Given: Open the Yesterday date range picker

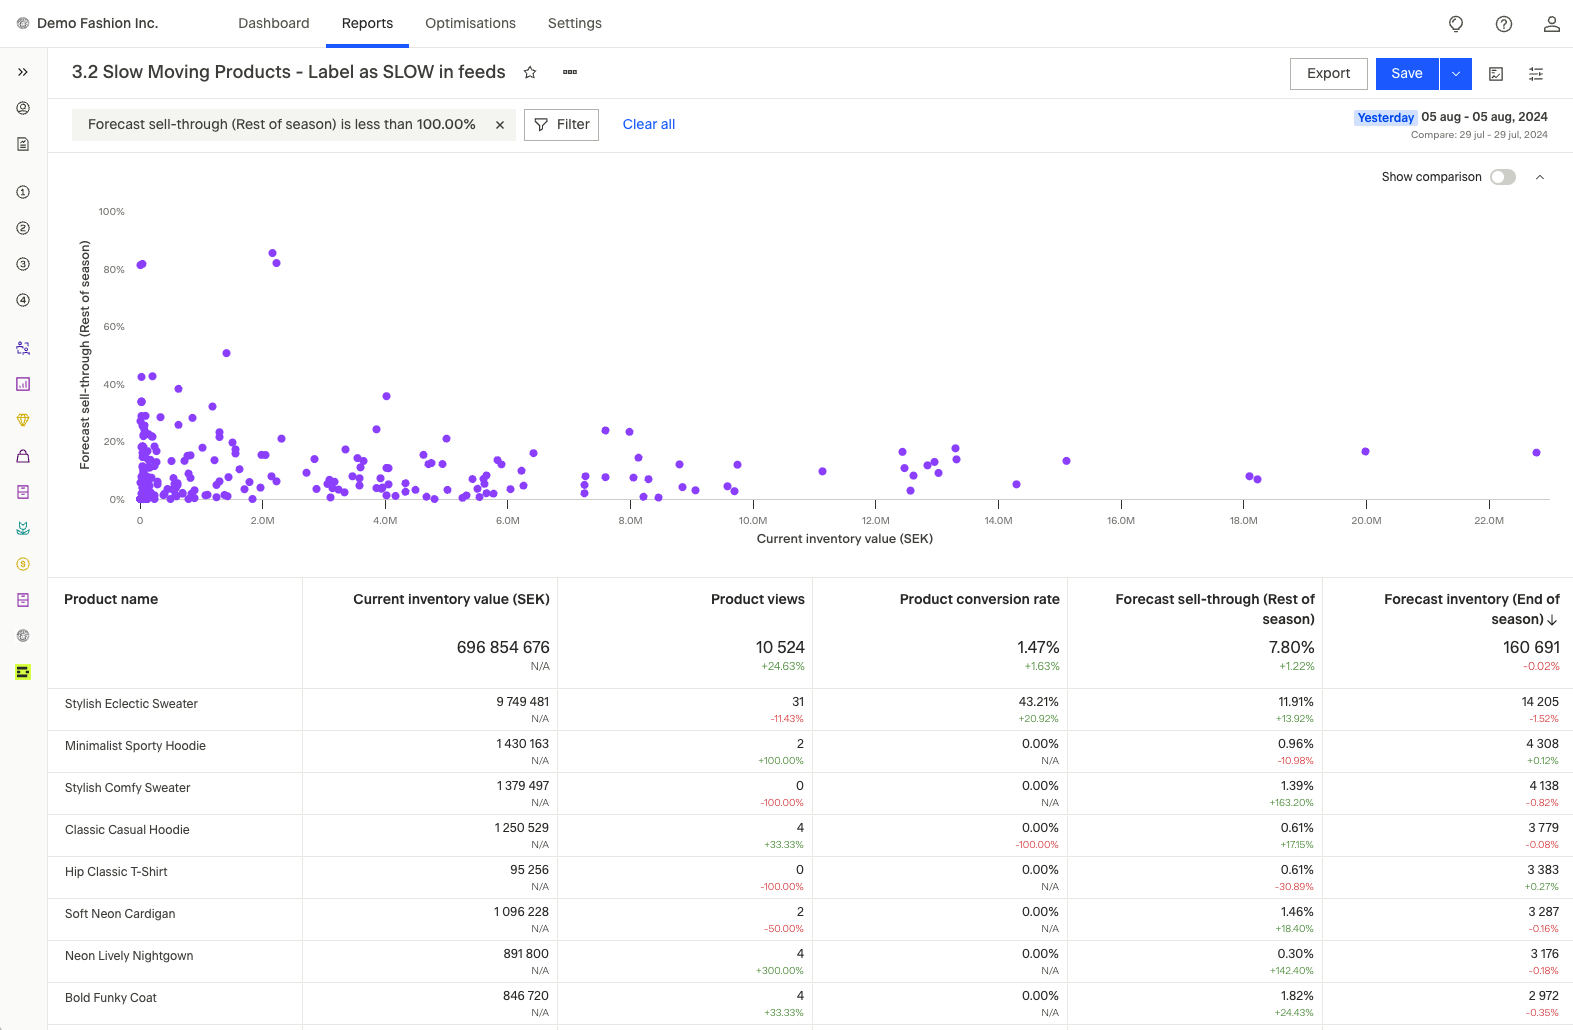Looking at the screenshot, I should click(x=1385, y=118).
